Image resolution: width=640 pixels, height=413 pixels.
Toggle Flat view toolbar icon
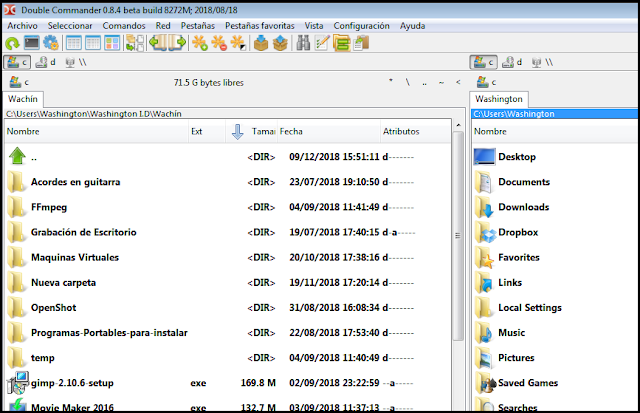coord(135,43)
